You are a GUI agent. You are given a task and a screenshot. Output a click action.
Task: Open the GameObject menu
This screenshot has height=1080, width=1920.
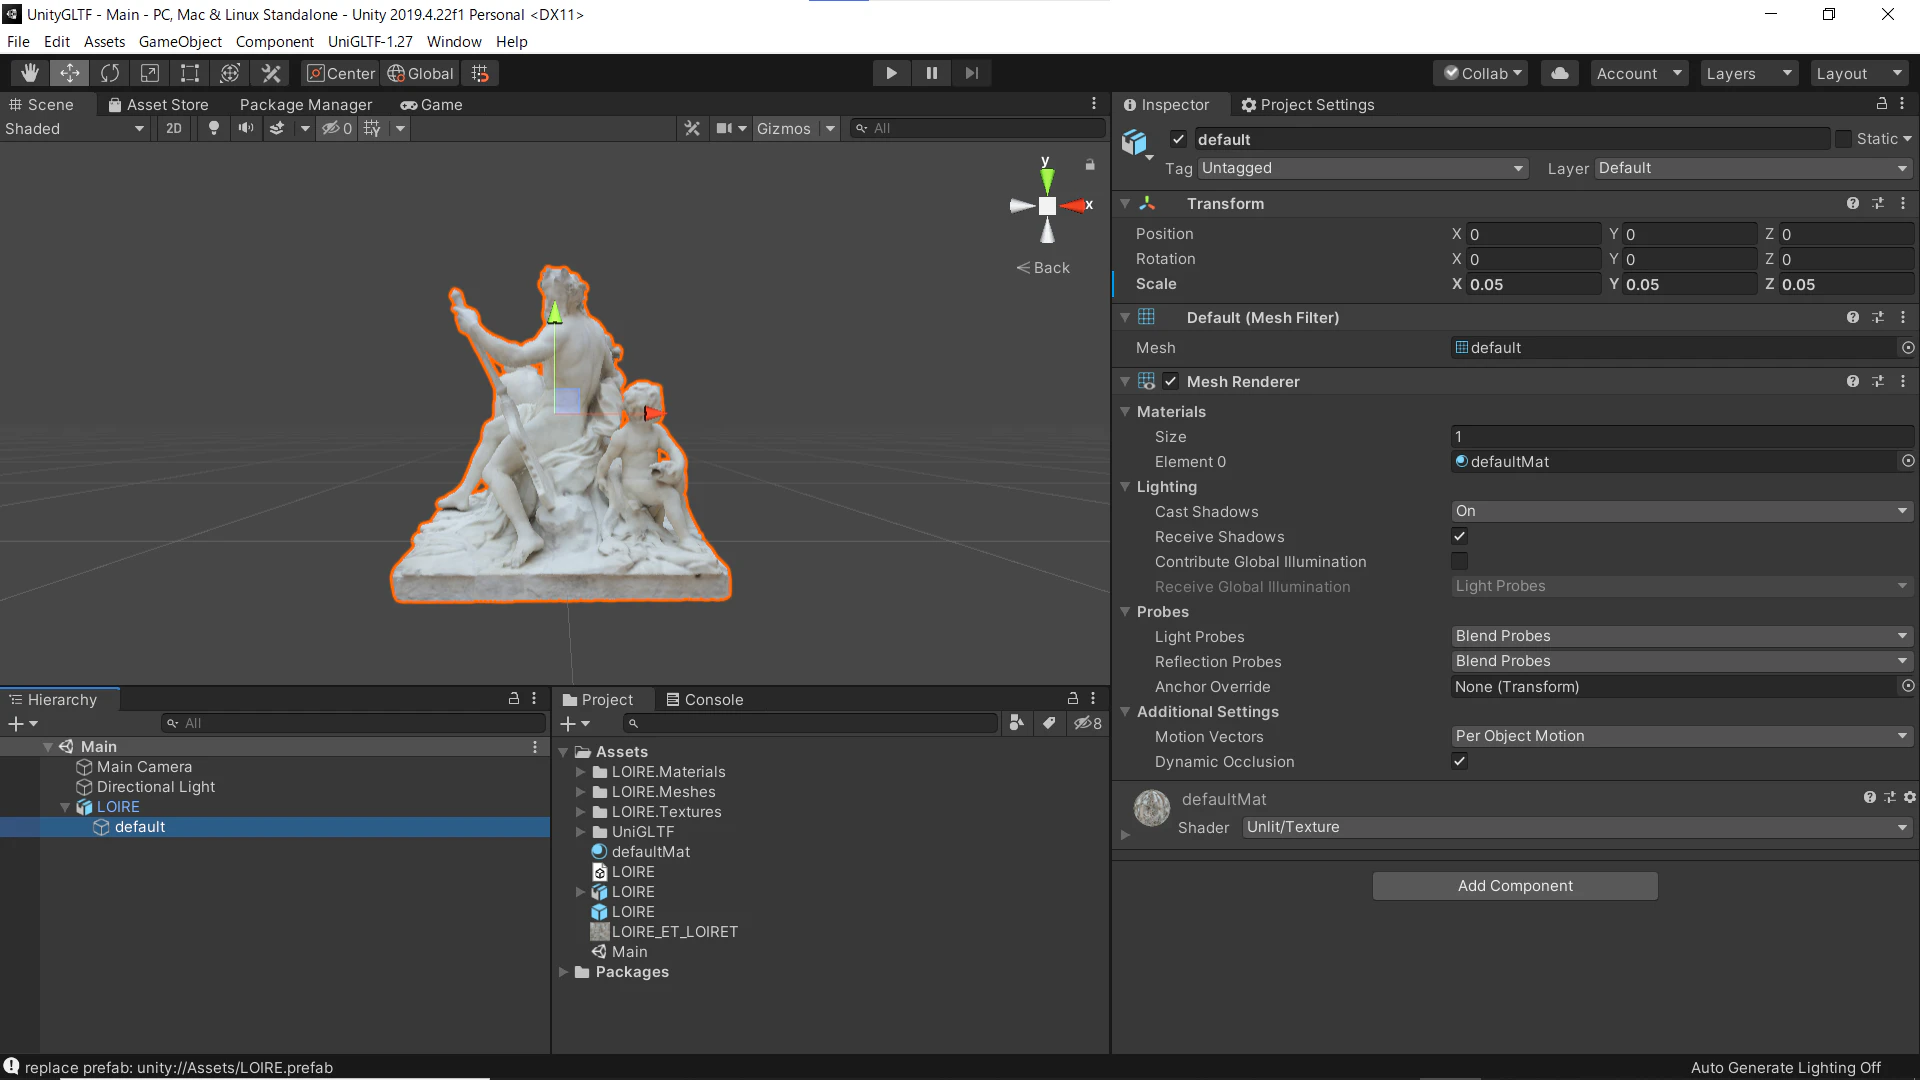[180, 41]
